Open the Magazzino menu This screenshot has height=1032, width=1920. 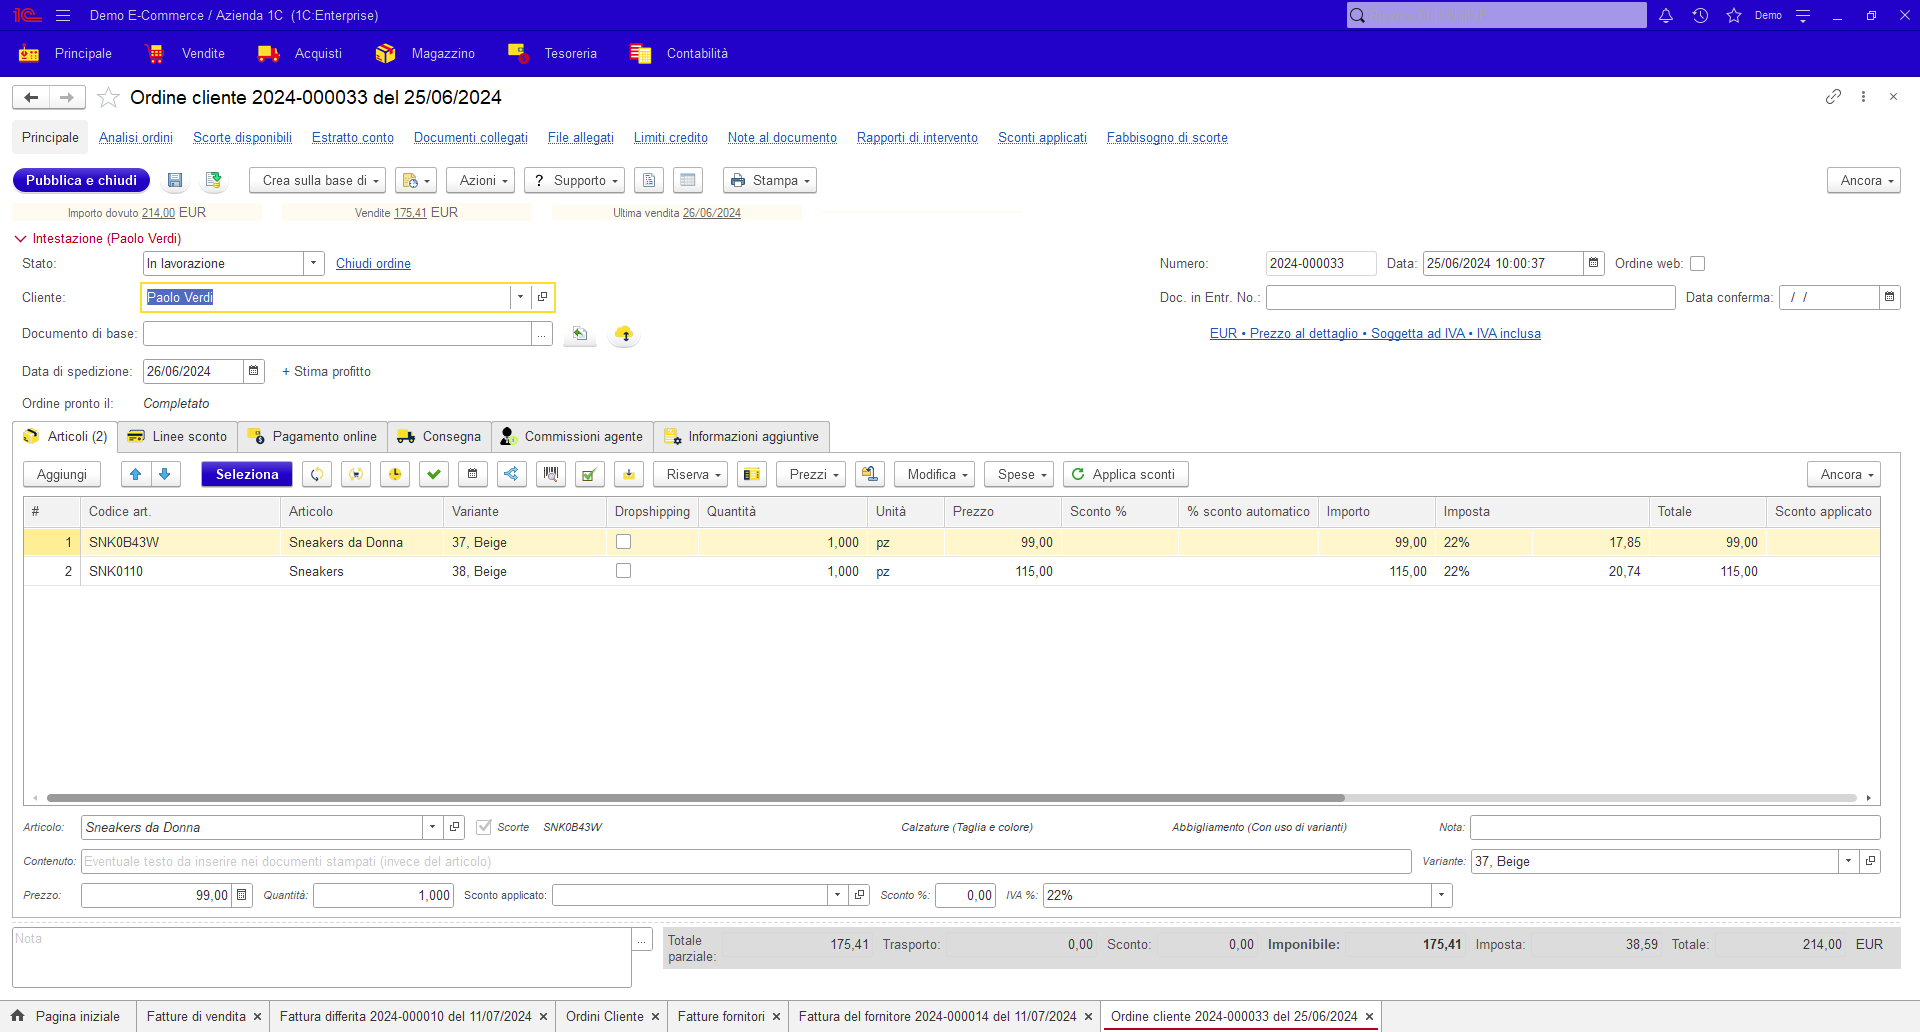pos(426,54)
